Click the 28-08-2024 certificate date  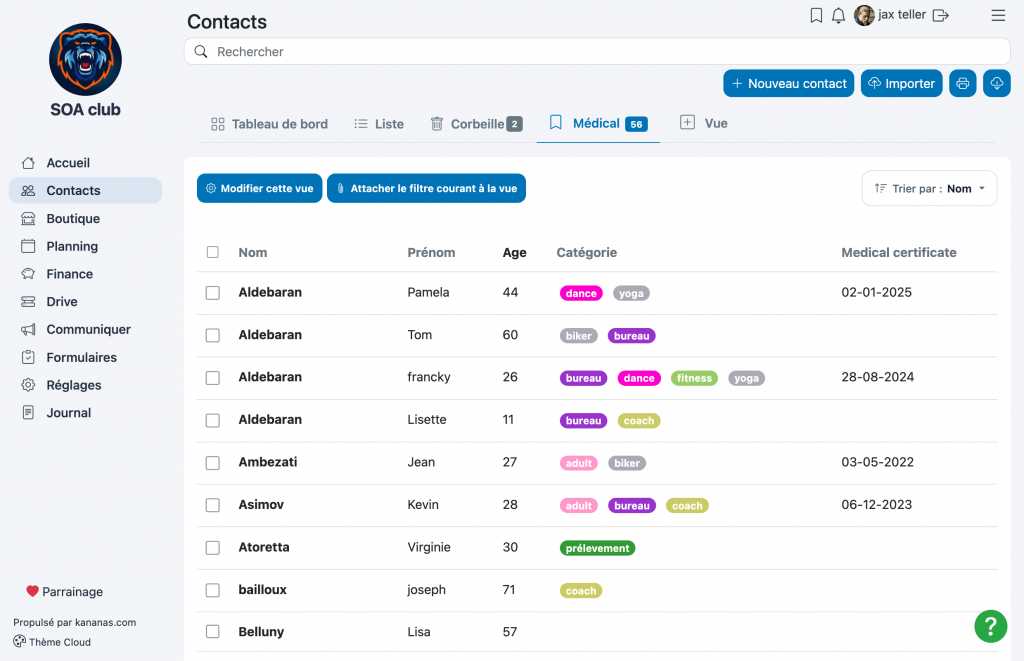(878, 377)
